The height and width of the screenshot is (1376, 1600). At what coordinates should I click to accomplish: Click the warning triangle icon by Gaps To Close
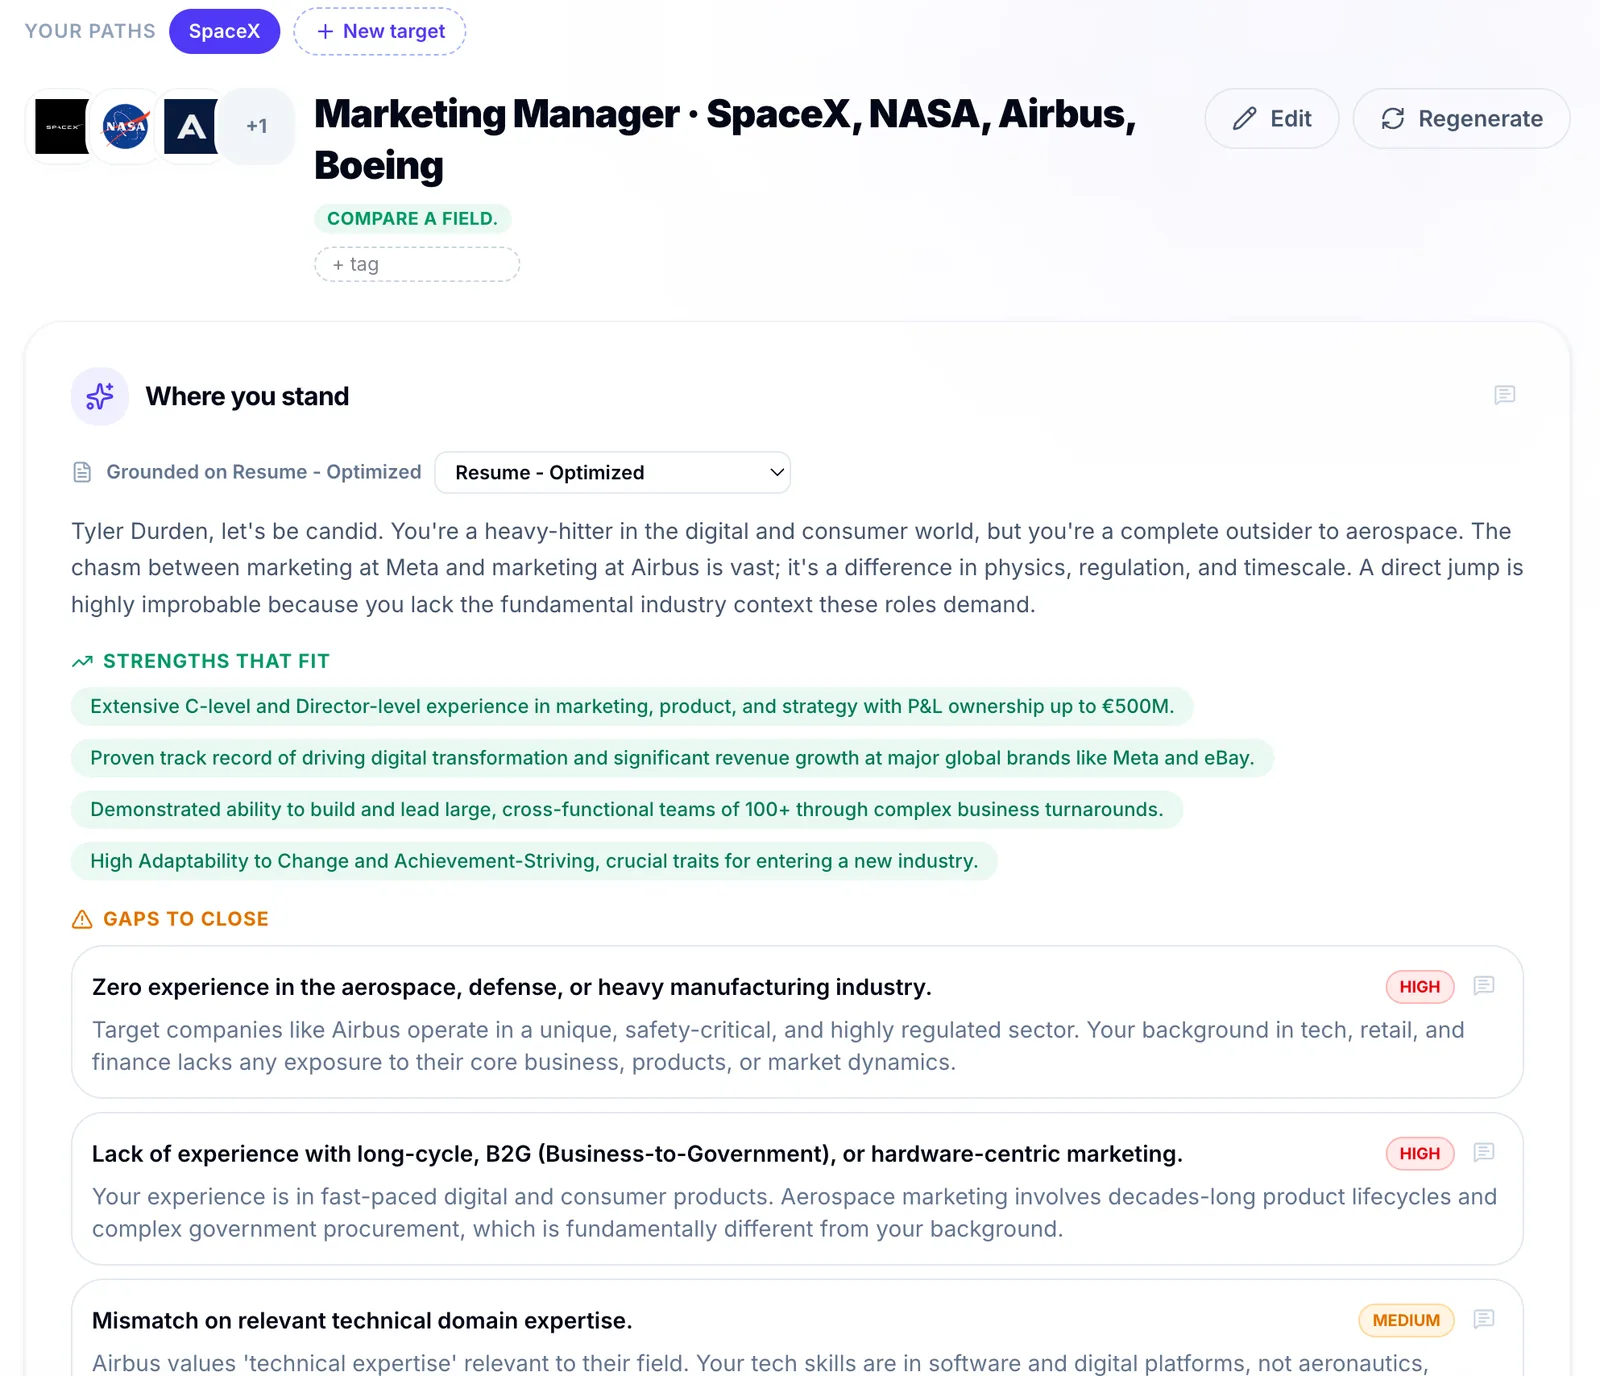point(82,919)
